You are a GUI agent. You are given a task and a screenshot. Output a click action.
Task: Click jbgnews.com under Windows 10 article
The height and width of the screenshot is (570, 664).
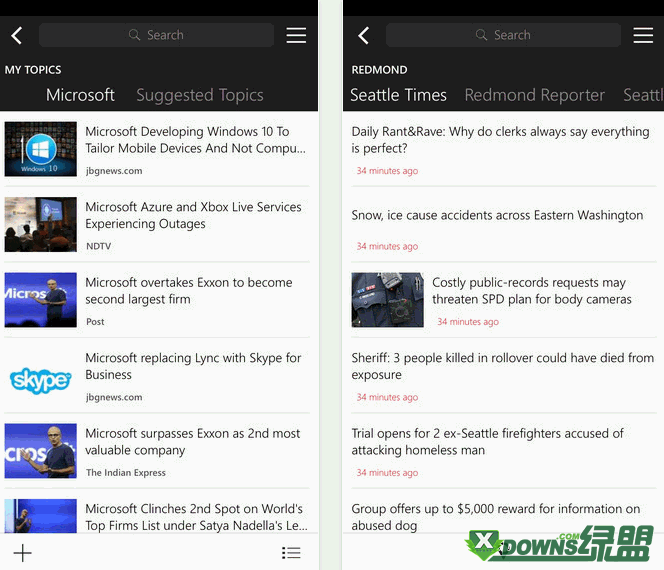114,171
